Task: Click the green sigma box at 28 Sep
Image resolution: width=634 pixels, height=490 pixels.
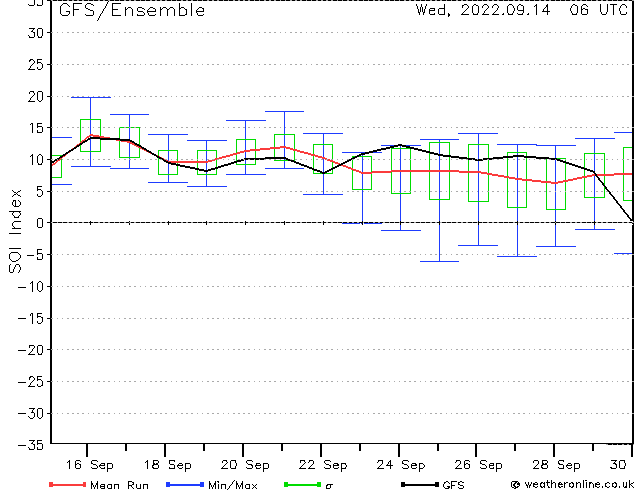Action: point(556,184)
